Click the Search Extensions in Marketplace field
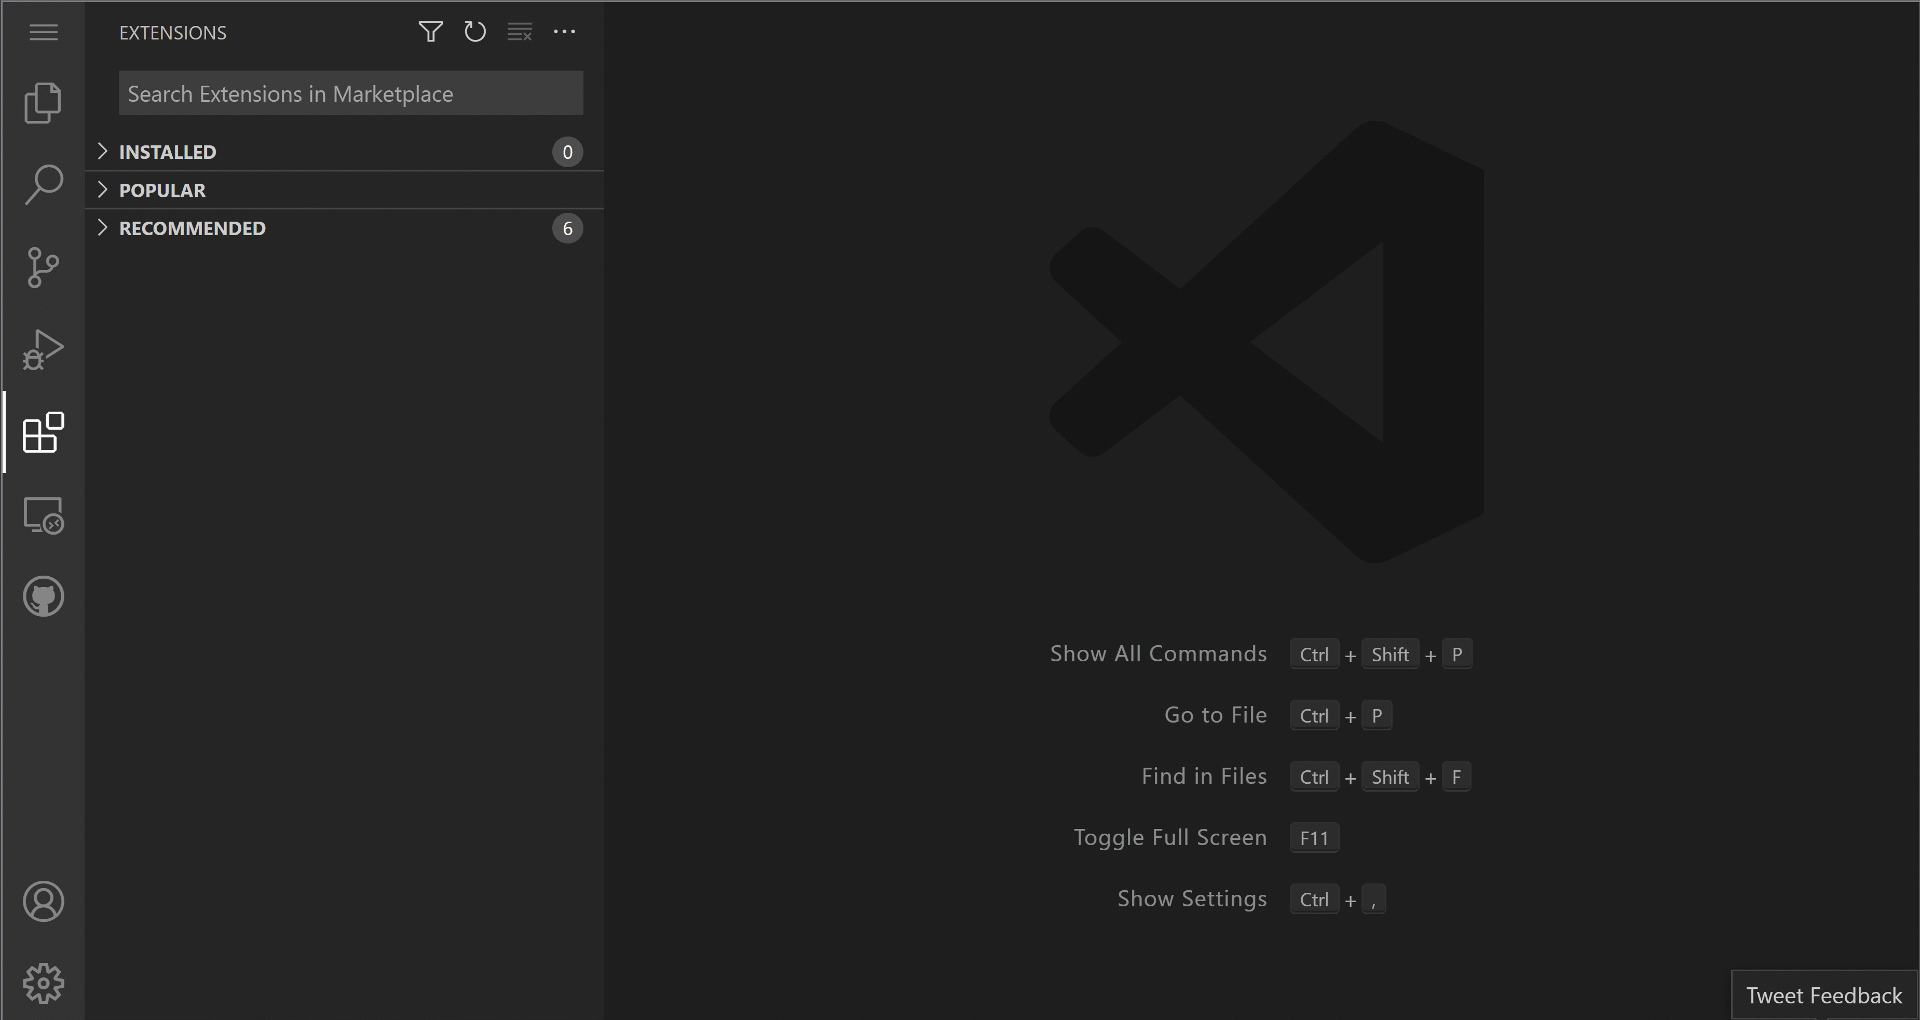This screenshot has height=1020, width=1920. [x=350, y=93]
